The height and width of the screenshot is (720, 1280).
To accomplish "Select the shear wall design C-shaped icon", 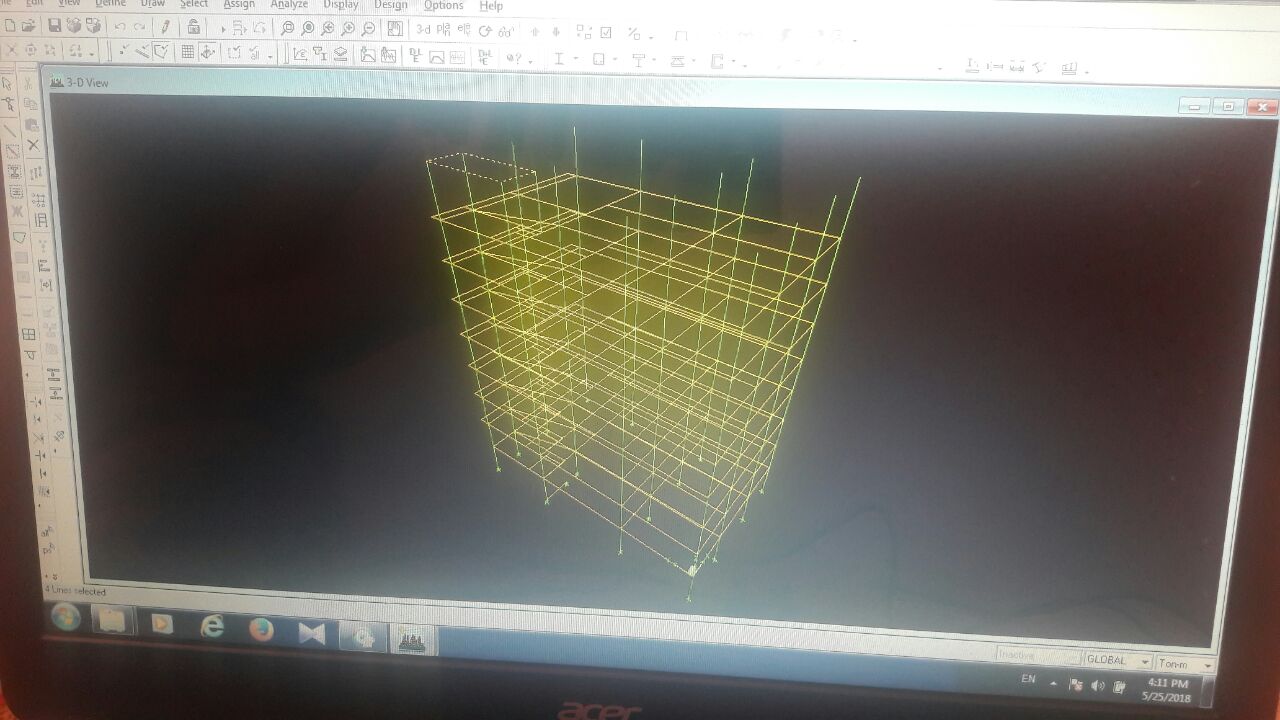I will (x=717, y=62).
